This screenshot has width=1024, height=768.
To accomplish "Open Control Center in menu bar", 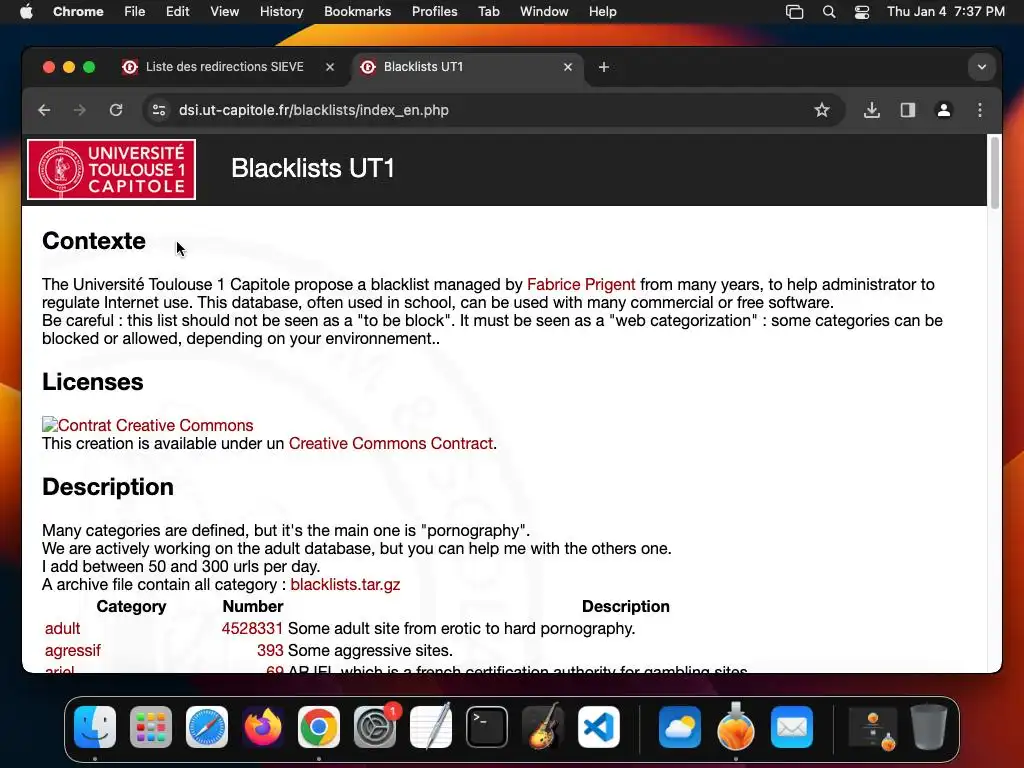I will pyautogui.click(x=862, y=12).
